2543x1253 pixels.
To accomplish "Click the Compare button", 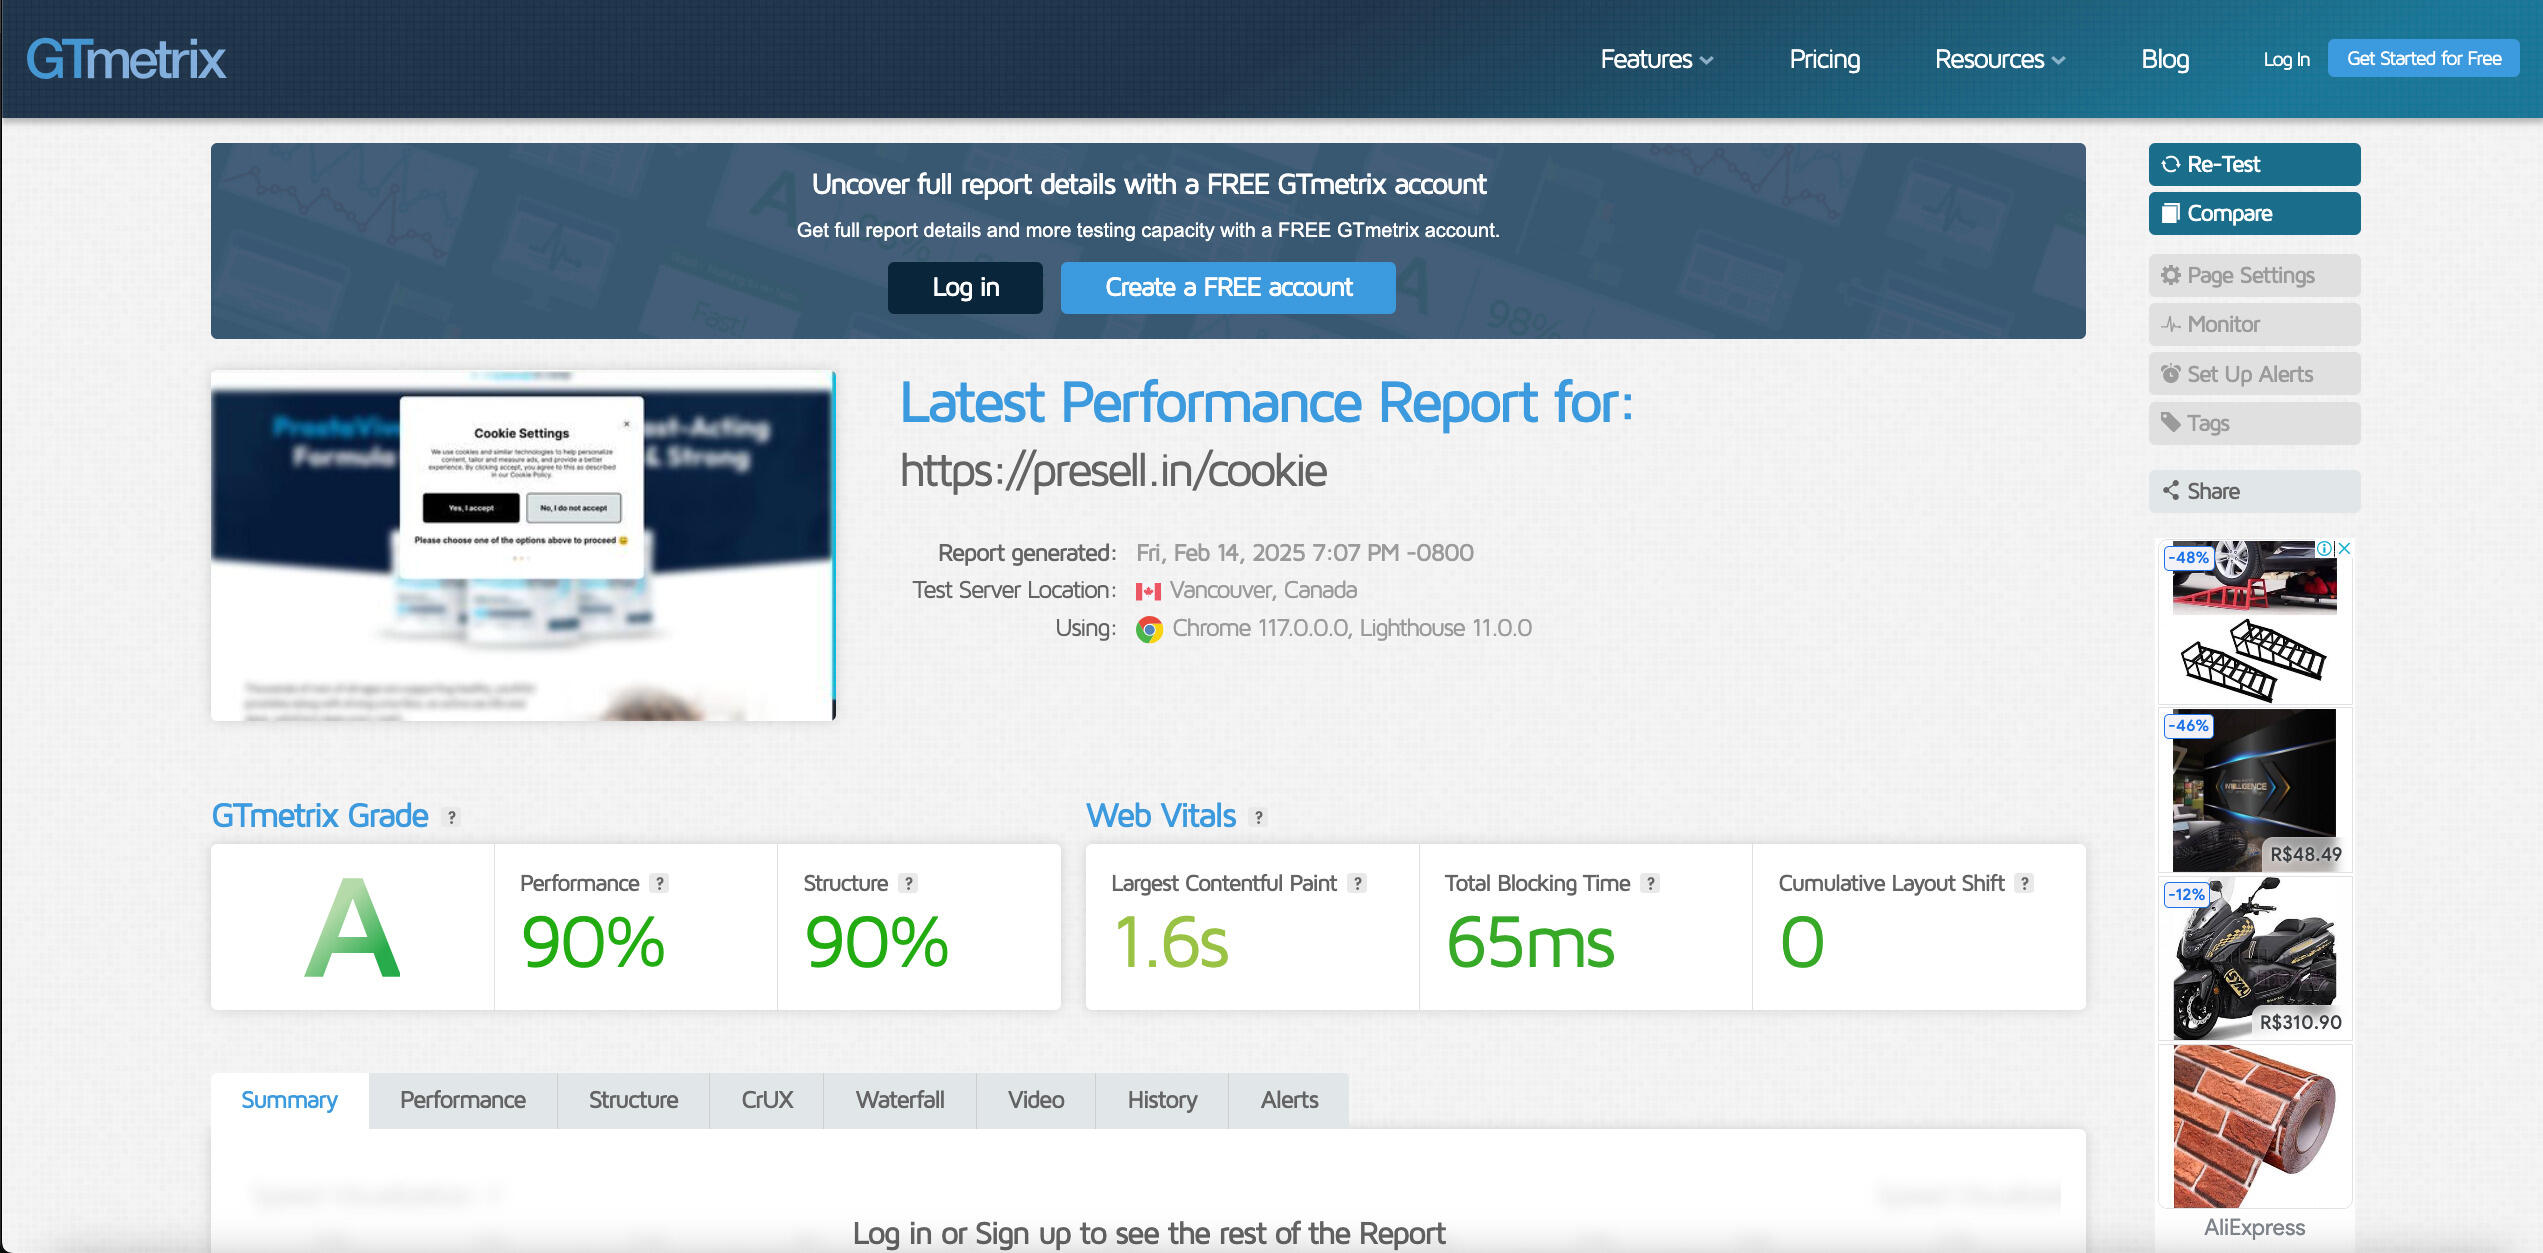I will (x=2253, y=213).
